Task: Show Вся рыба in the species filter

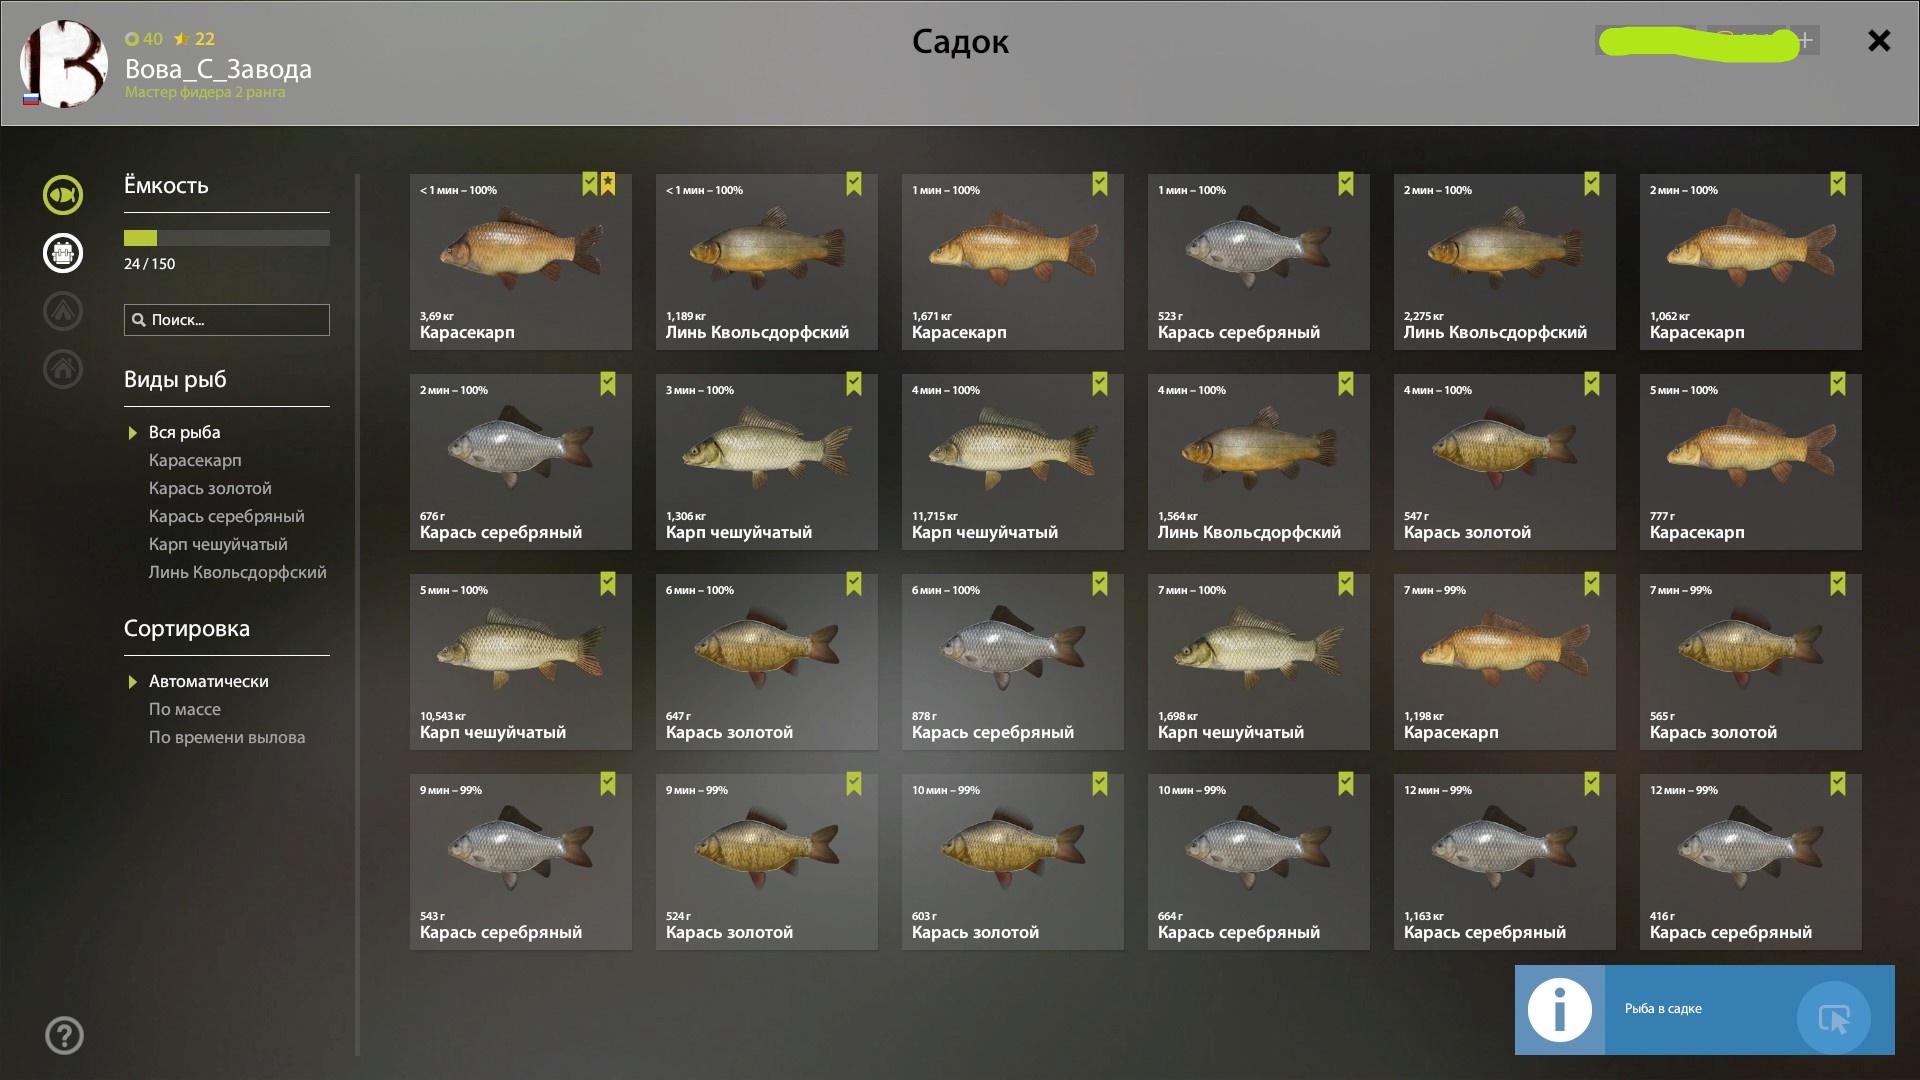Action: click(184, 432)
